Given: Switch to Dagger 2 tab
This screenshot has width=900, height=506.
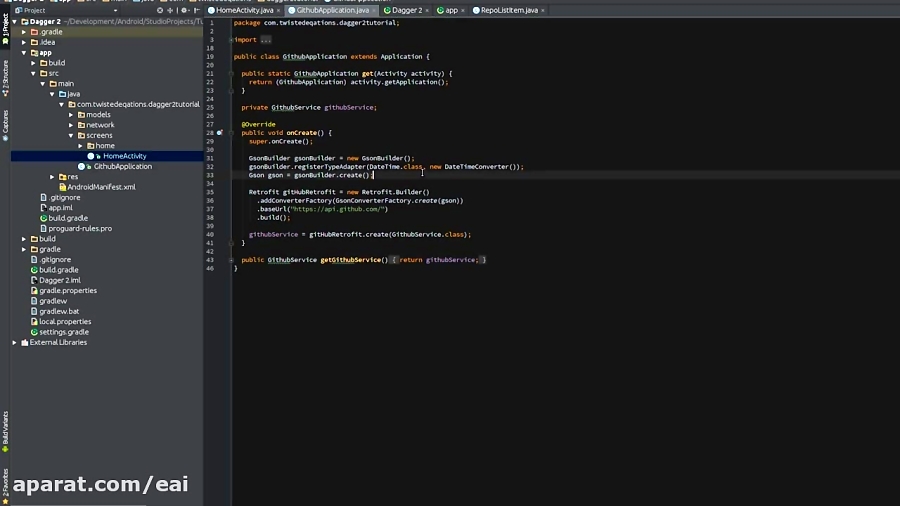Looking at the screenshot, I should [x=407, y=10].
